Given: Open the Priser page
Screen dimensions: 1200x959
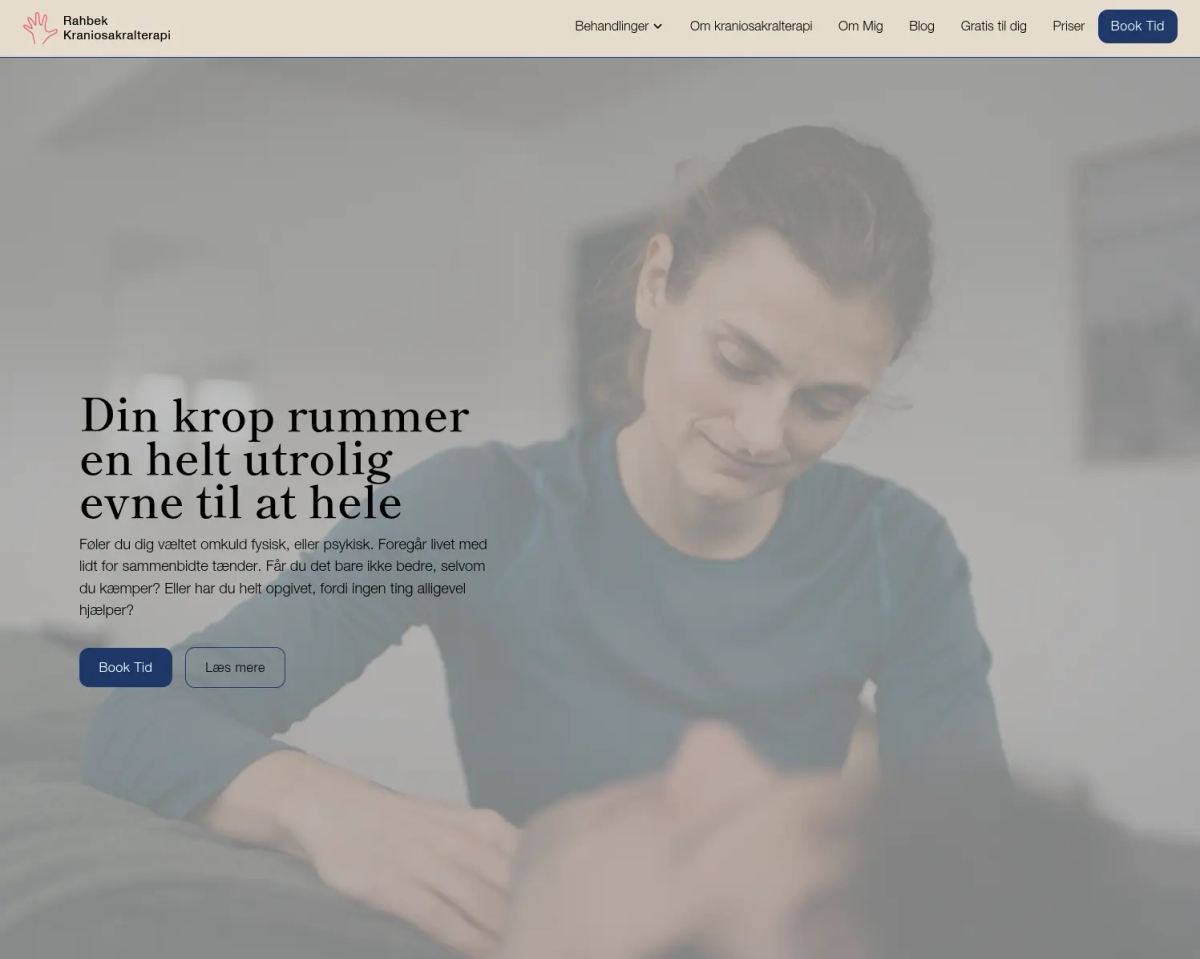Looking at the screenshot, I should [x=1068, y=26].
